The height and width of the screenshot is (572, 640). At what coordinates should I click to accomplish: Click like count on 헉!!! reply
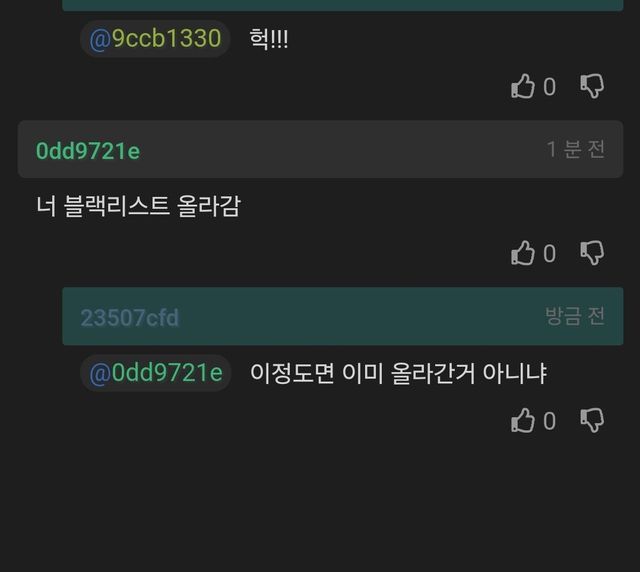click(549, 87)
